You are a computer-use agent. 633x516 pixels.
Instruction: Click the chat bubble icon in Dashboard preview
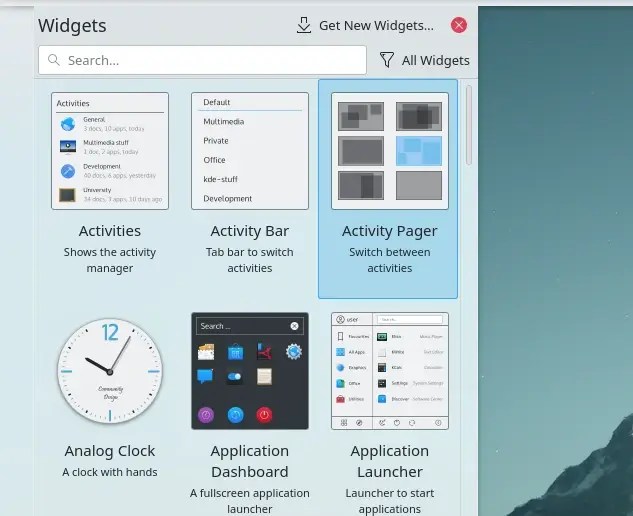tap(205, 376)
